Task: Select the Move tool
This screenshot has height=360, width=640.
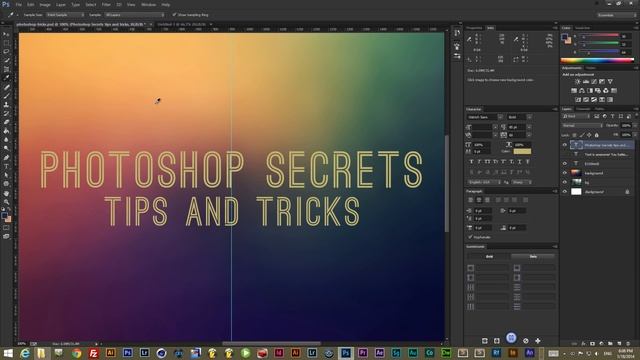Action: click(6, 34)
